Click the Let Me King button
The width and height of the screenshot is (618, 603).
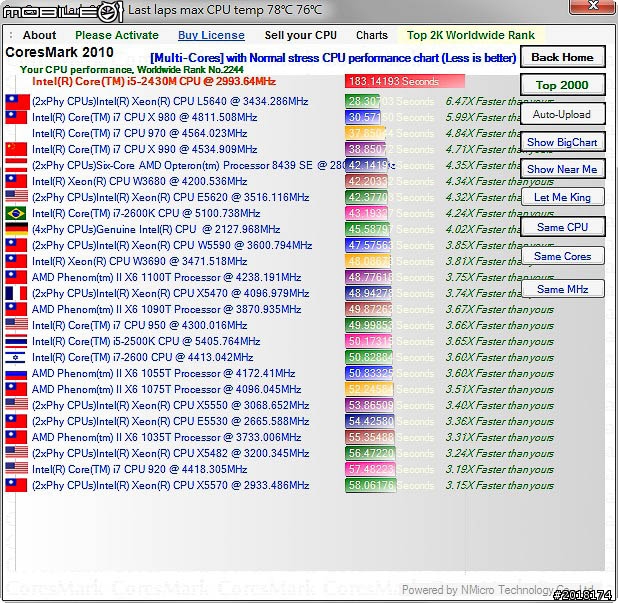562,197
